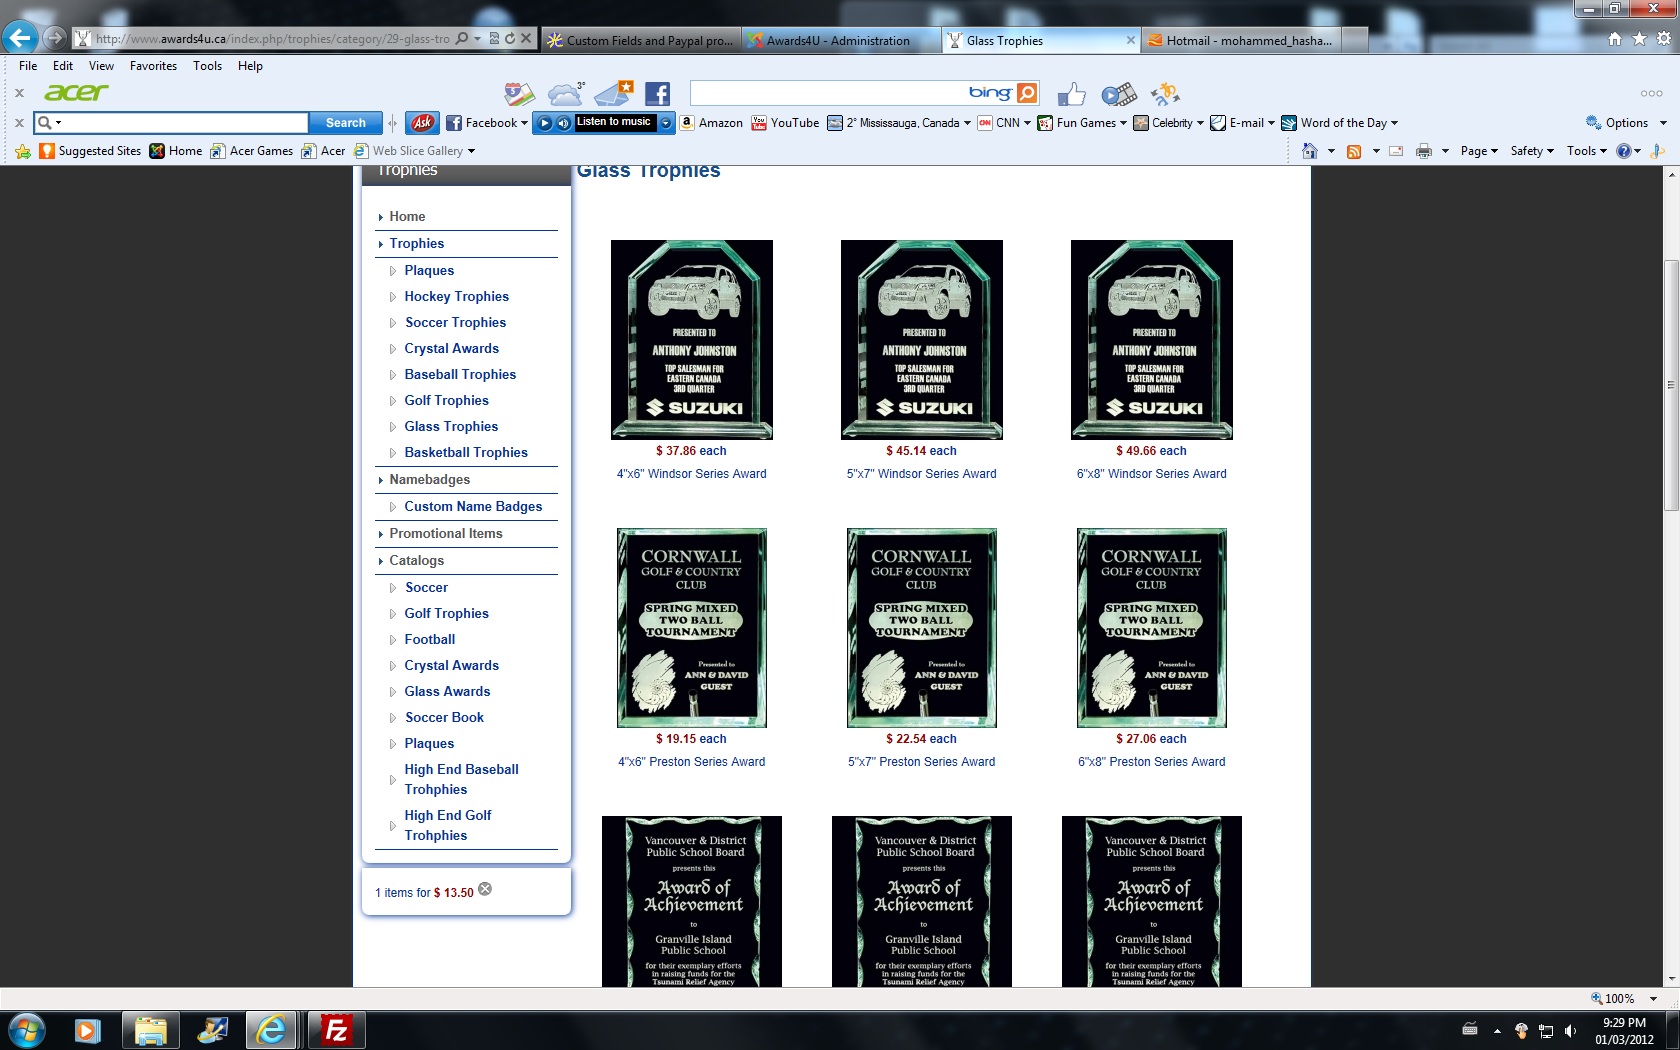This screenshot has width=1680, height=1050.
Task: Open the Web Slice Gallery favorites item
Action: click(x=414, y=151)
